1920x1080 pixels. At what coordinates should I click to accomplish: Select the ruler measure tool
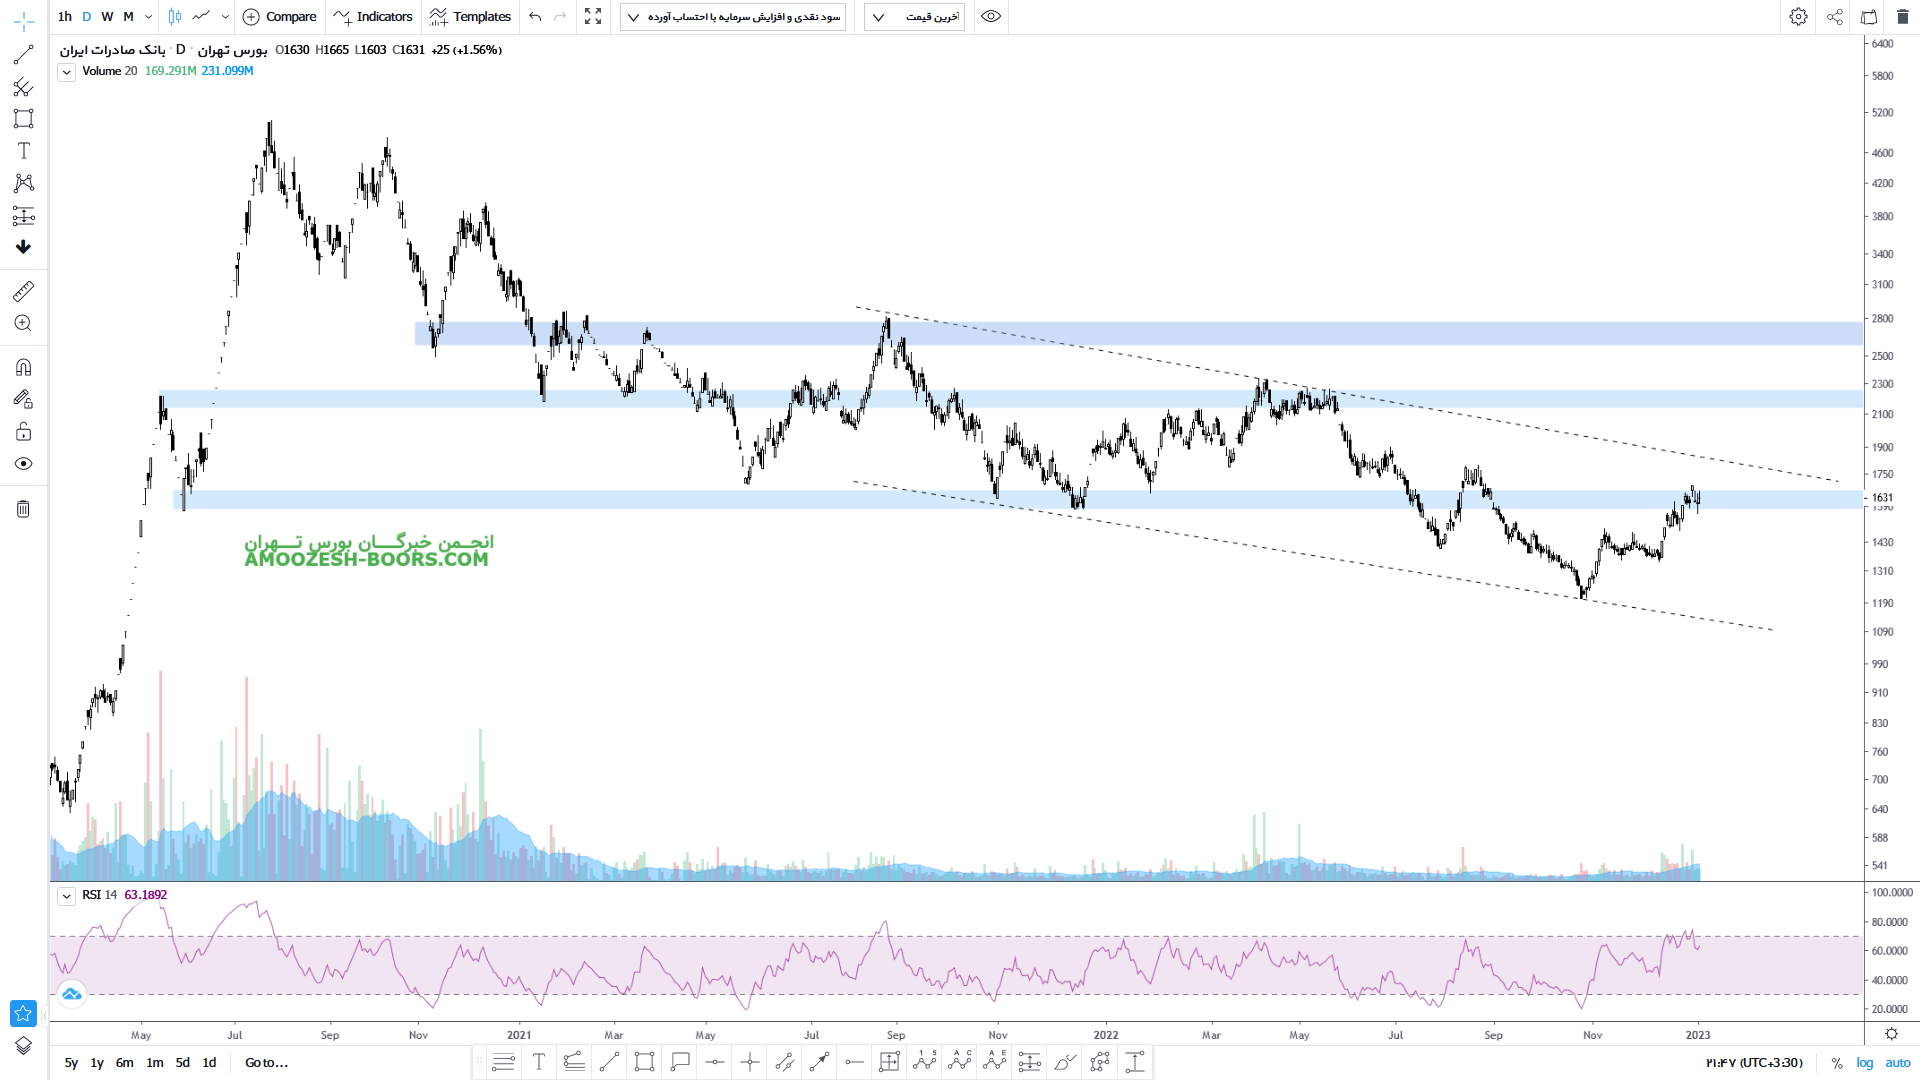pyautogui.click(x=23, y=291)
